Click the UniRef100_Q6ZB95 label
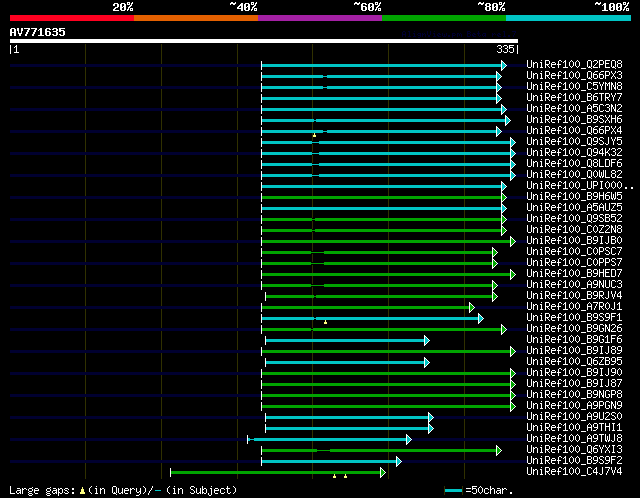This screenshot has width=640, height=498. (x=574, y=362)
